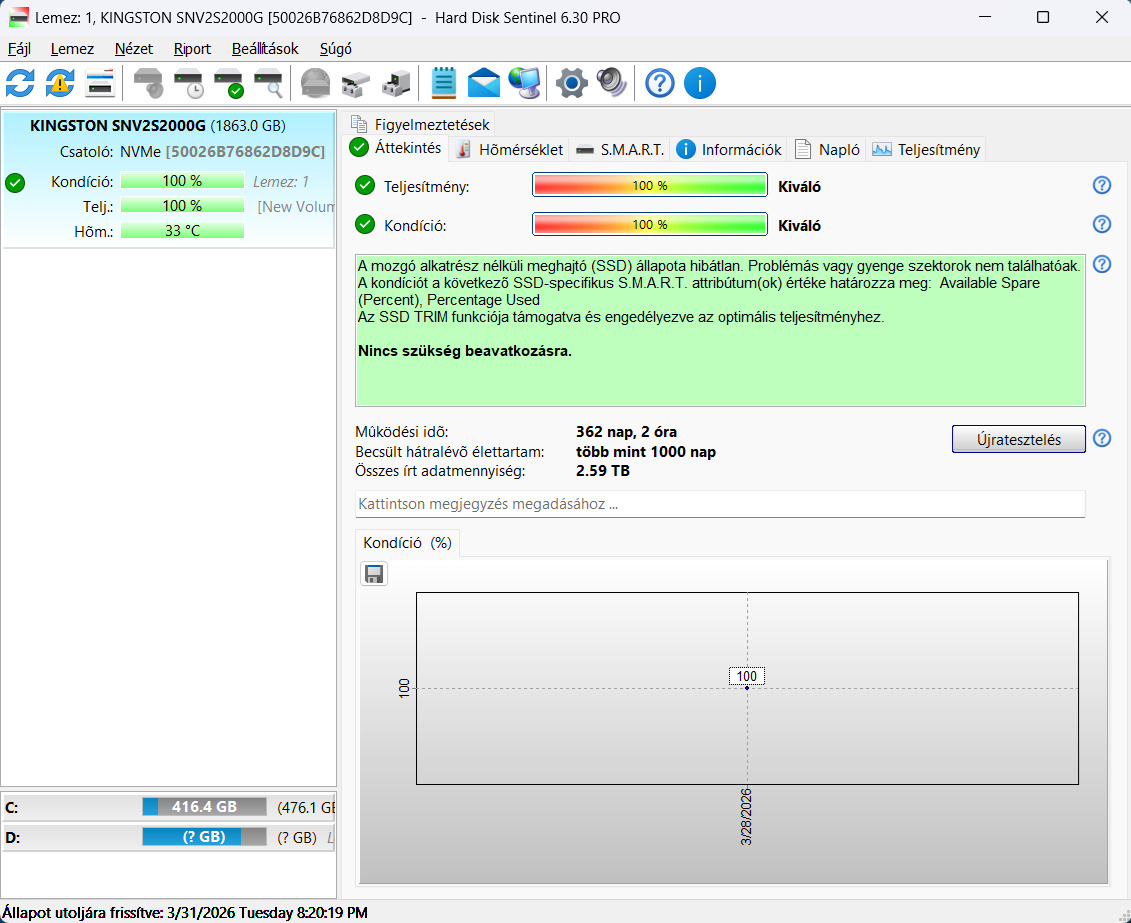
Task: Click the "Lemez: 1" label in left panel
Action: click(x=281, y=182)
